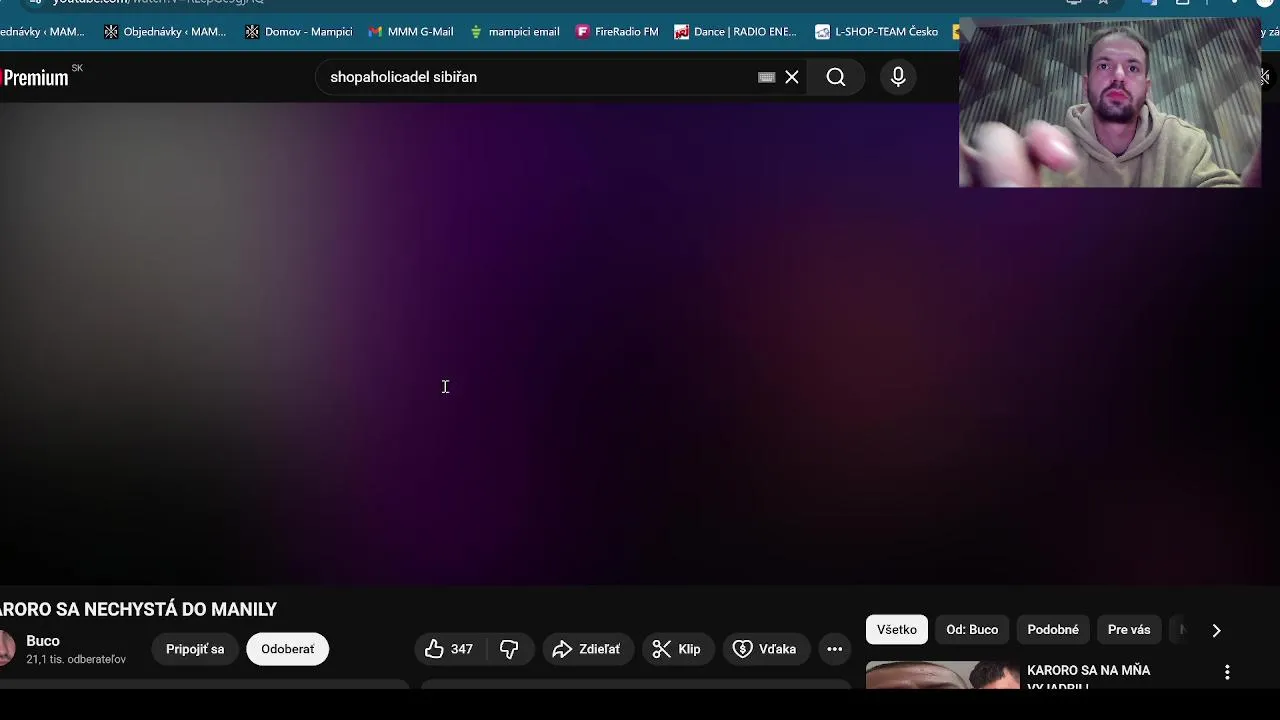The width and height of the screenshot is (1280, 720).
Task: Open 'KARORO SA NA MŇA' video title
Action: pos(1089,677)
